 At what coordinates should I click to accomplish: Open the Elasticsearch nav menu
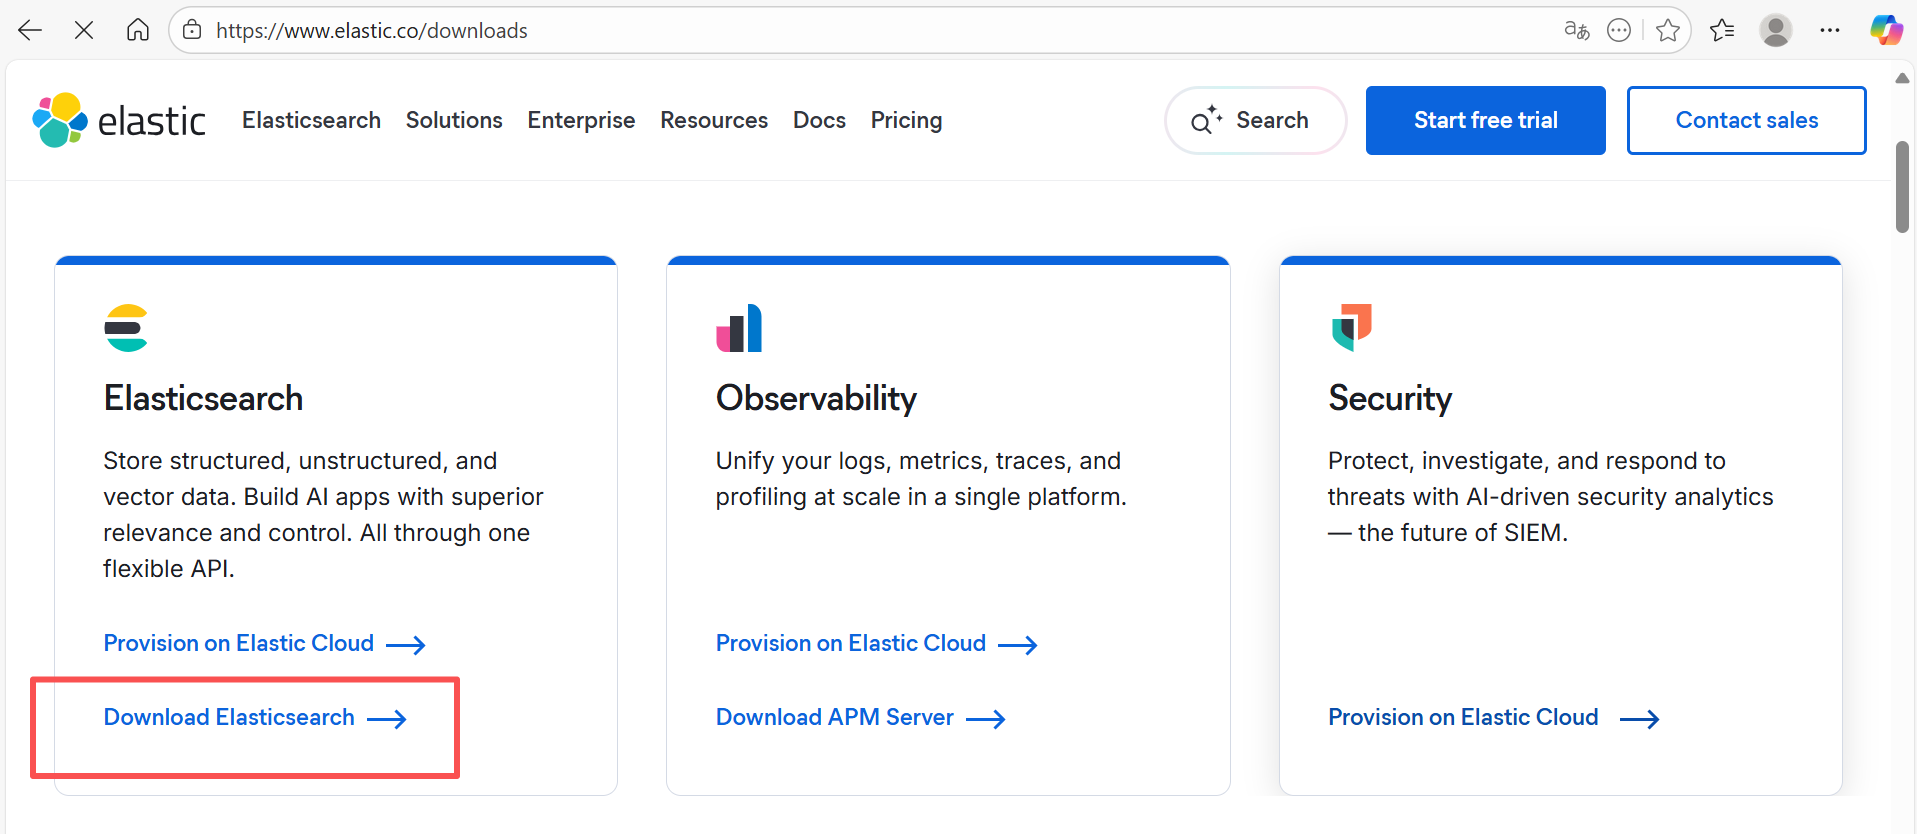[x=311, y=120]
